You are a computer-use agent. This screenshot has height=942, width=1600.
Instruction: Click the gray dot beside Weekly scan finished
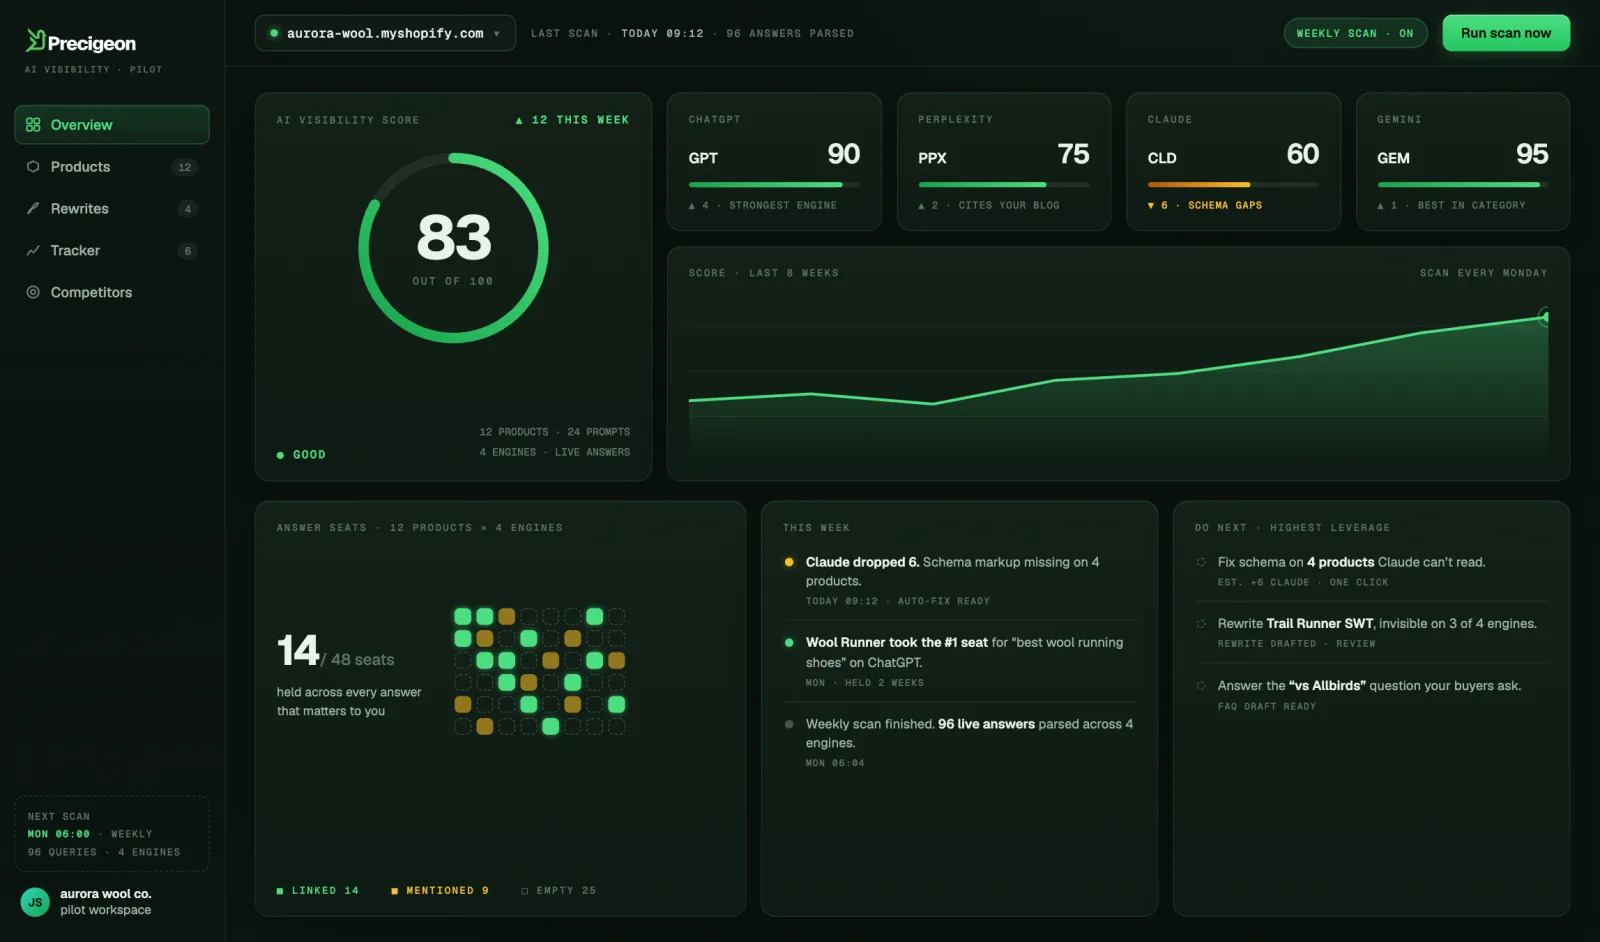click(x=789, y=724)
